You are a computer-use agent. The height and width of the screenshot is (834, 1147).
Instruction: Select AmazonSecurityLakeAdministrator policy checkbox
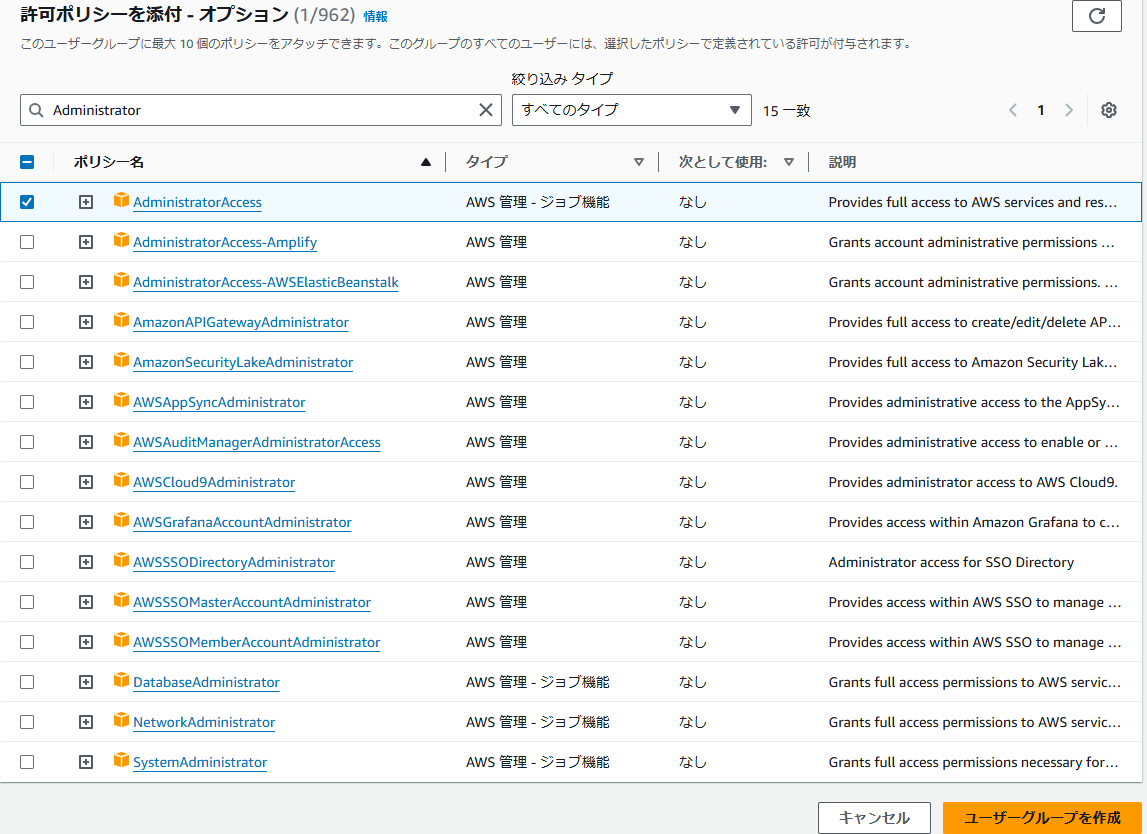[27, 362]
